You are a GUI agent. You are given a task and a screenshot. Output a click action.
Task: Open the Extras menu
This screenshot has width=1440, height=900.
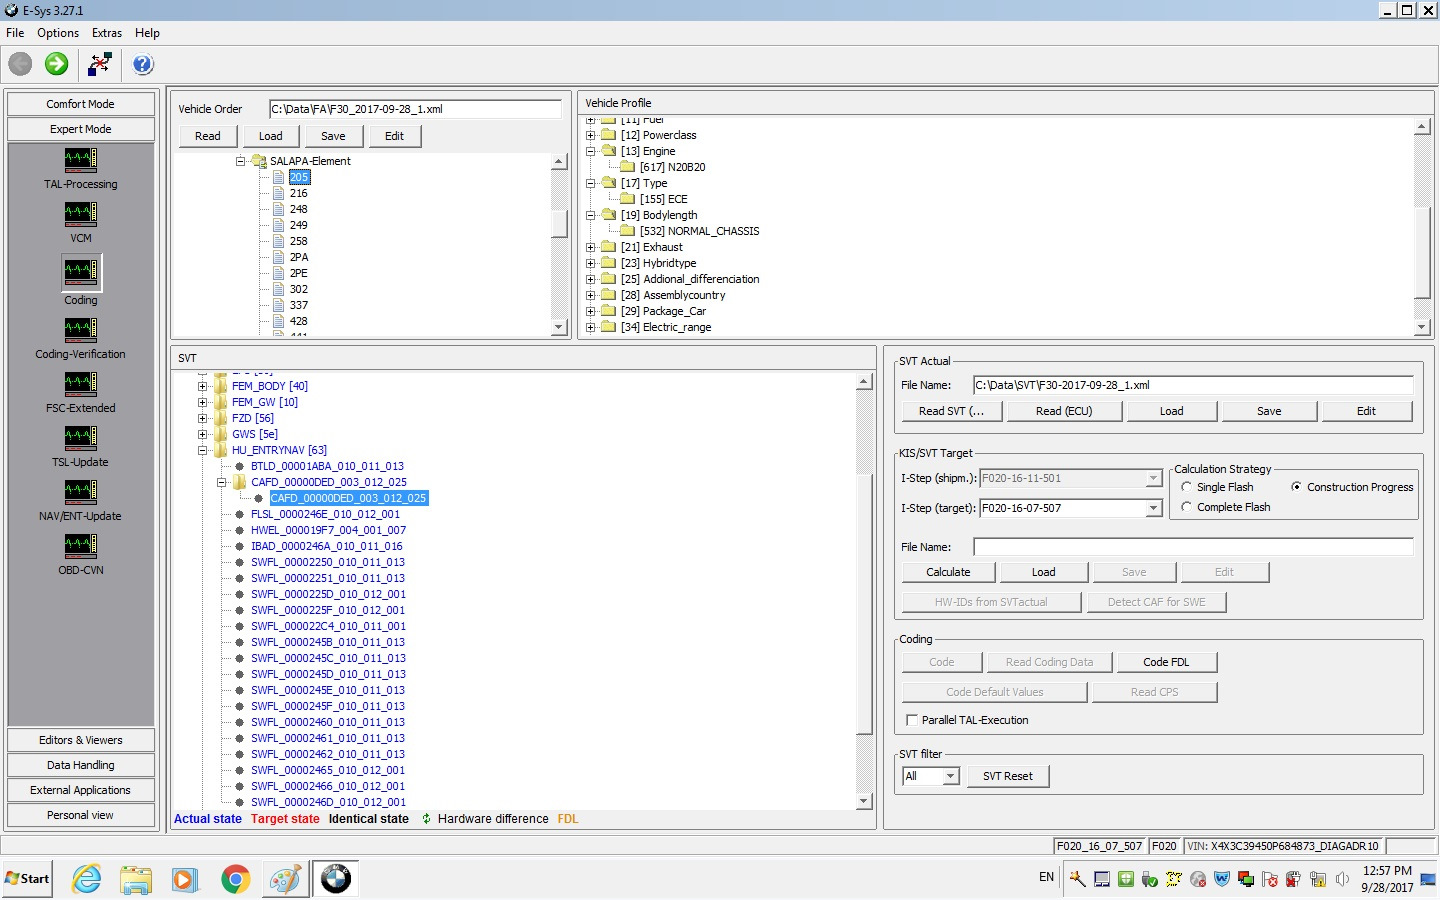(107, 33)
